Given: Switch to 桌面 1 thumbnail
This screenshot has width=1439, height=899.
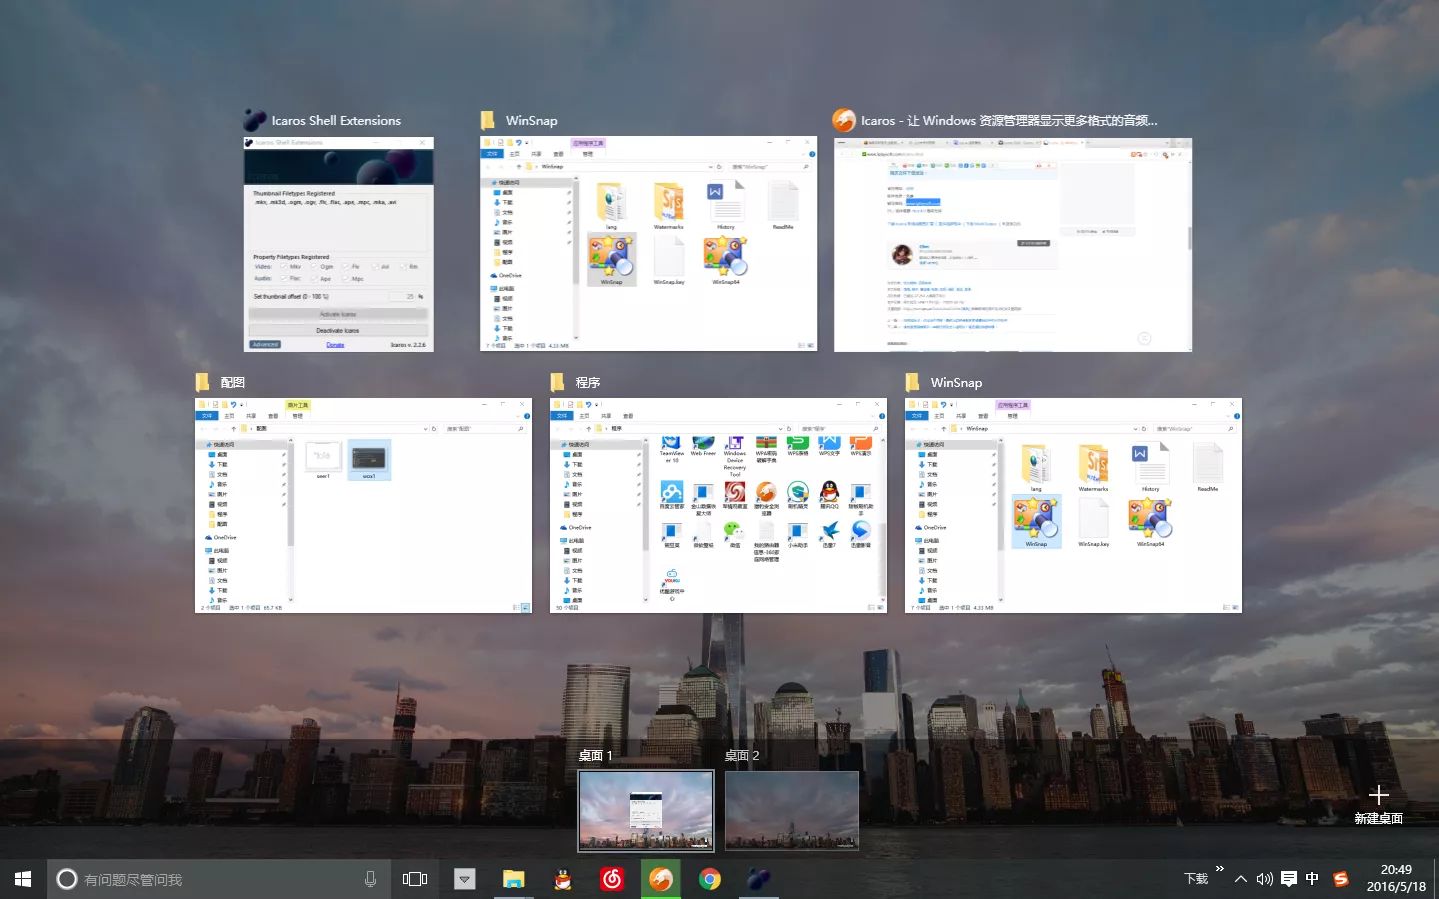Looking at the screenshot, I should pos(646,810).
